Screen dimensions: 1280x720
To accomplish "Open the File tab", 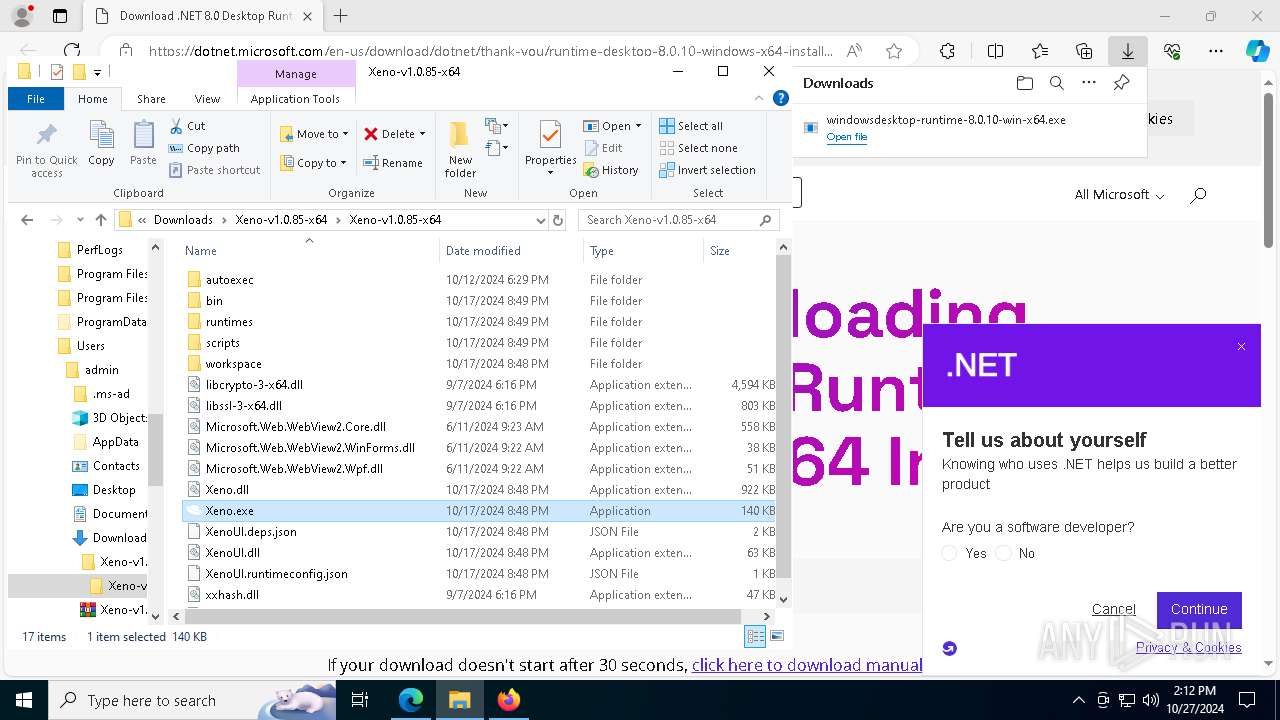I will pos(36,99).
